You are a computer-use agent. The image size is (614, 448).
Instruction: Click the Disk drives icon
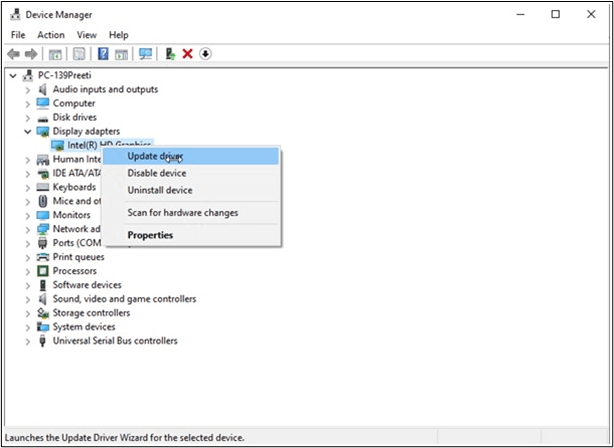pos(43,118)
